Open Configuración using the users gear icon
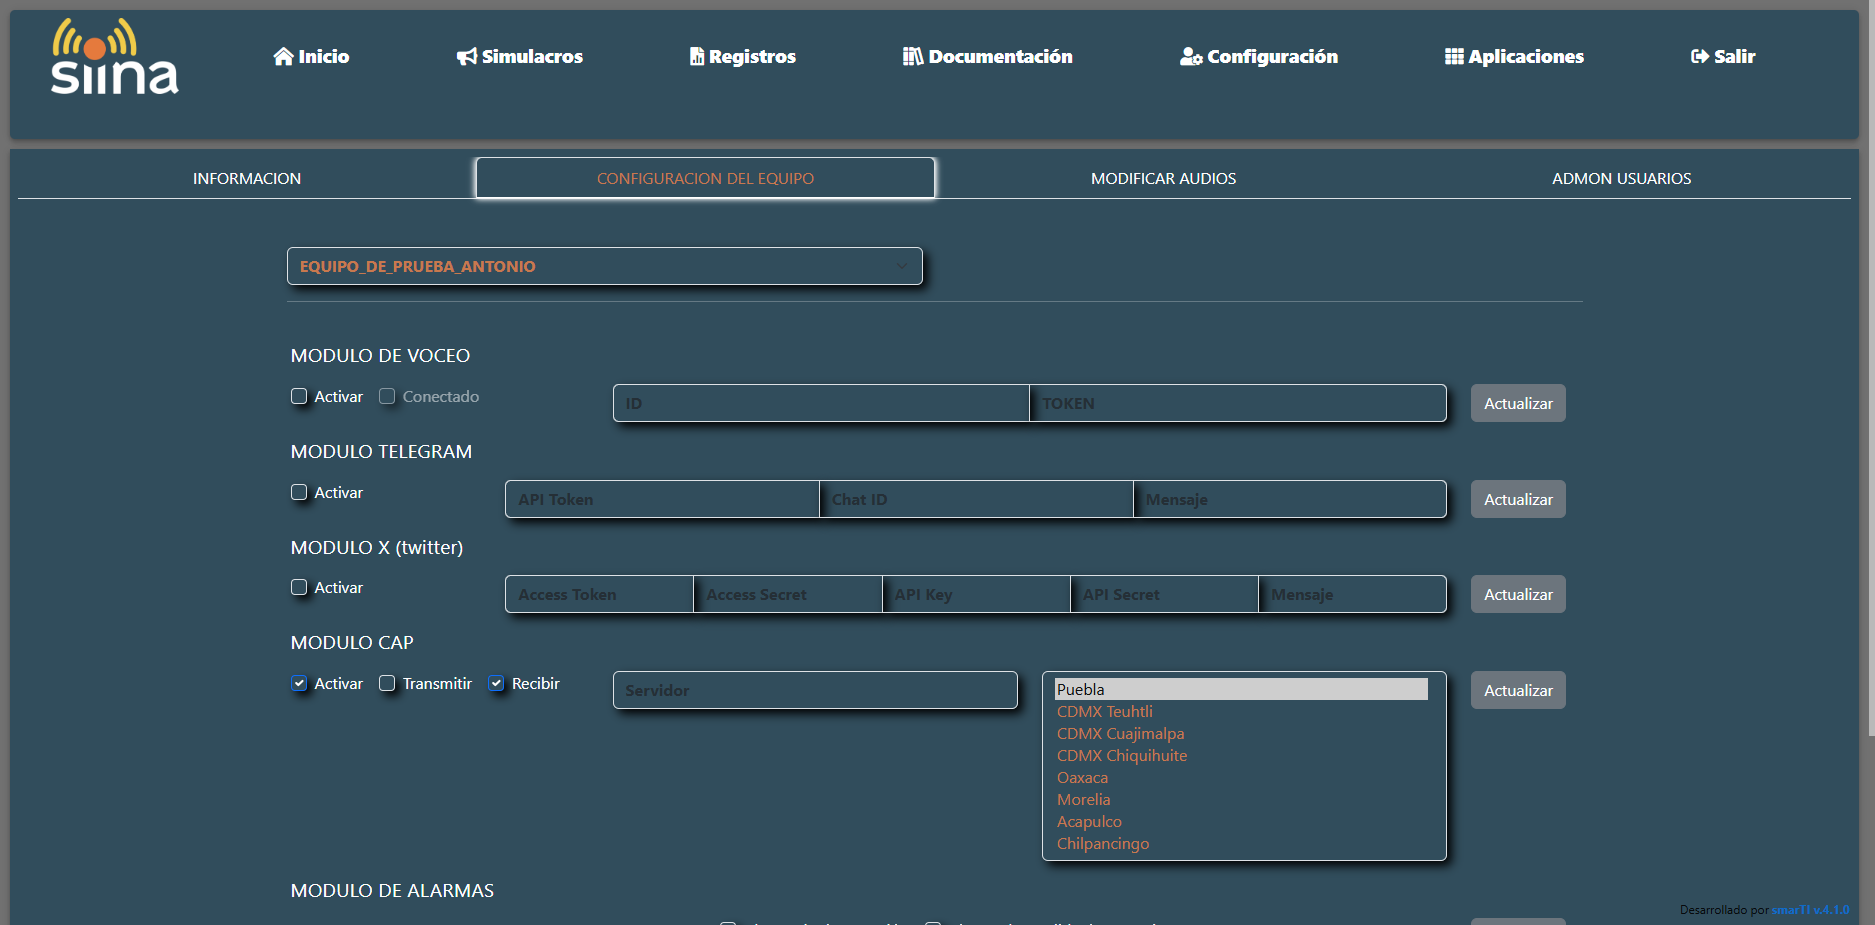This screenshot has height=925, width=1875. 1190,58
